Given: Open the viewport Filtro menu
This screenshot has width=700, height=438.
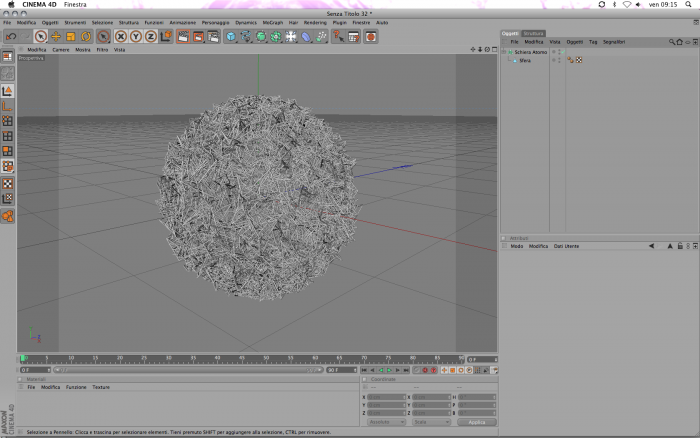Looking at the screenshot, I should (102, 50).
